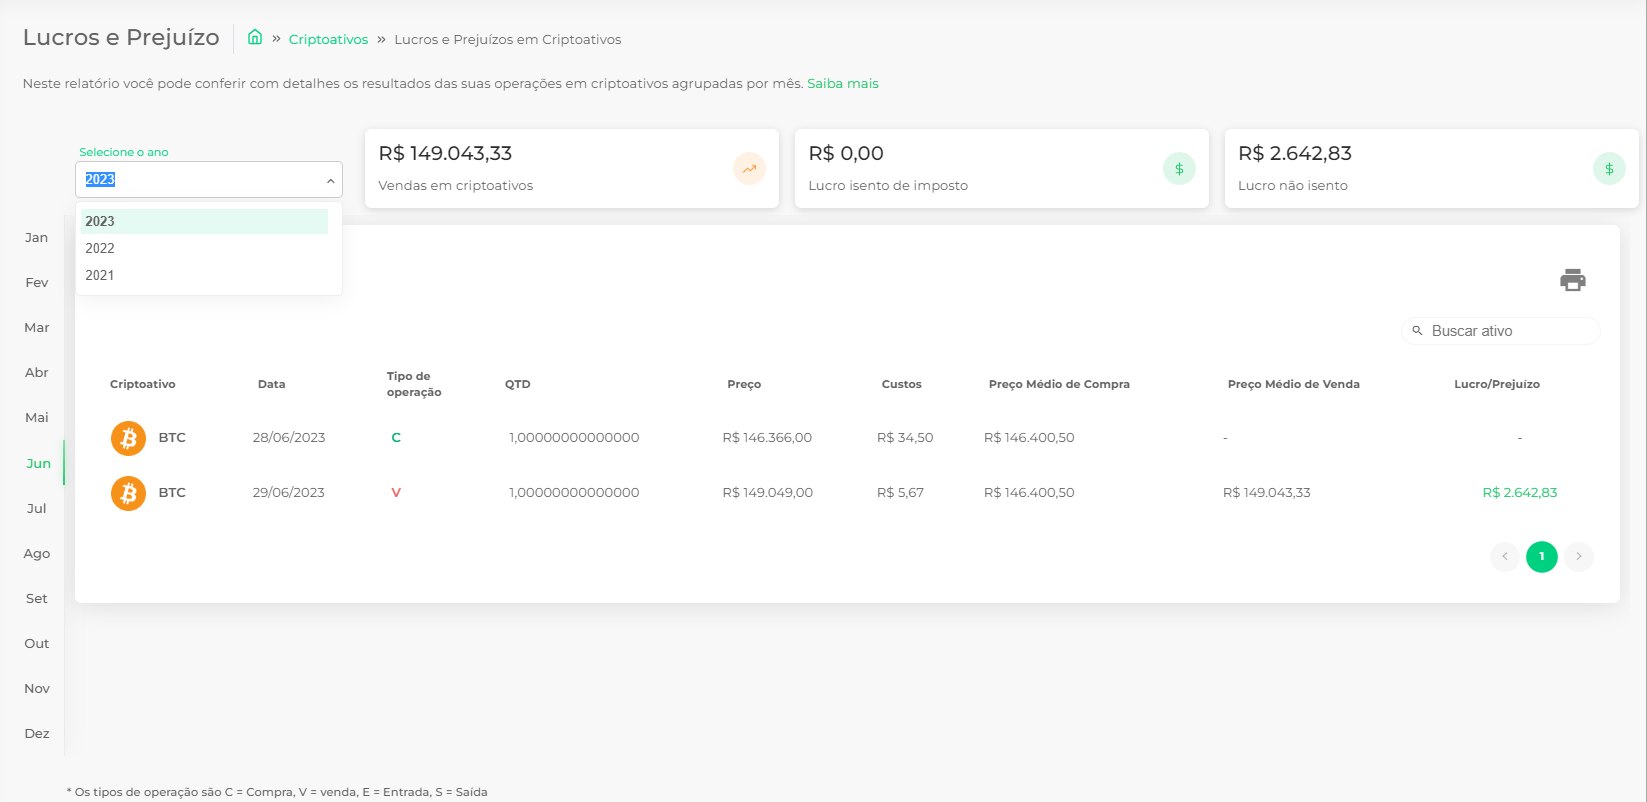
Task: Click page 1 pagination button
Action: [x=1542, y=556]
